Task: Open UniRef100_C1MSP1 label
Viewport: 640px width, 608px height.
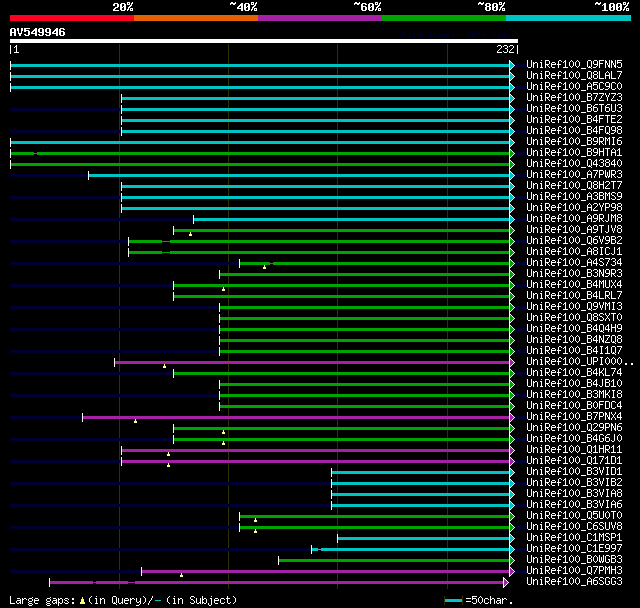Action: click(x=574, y=538)
